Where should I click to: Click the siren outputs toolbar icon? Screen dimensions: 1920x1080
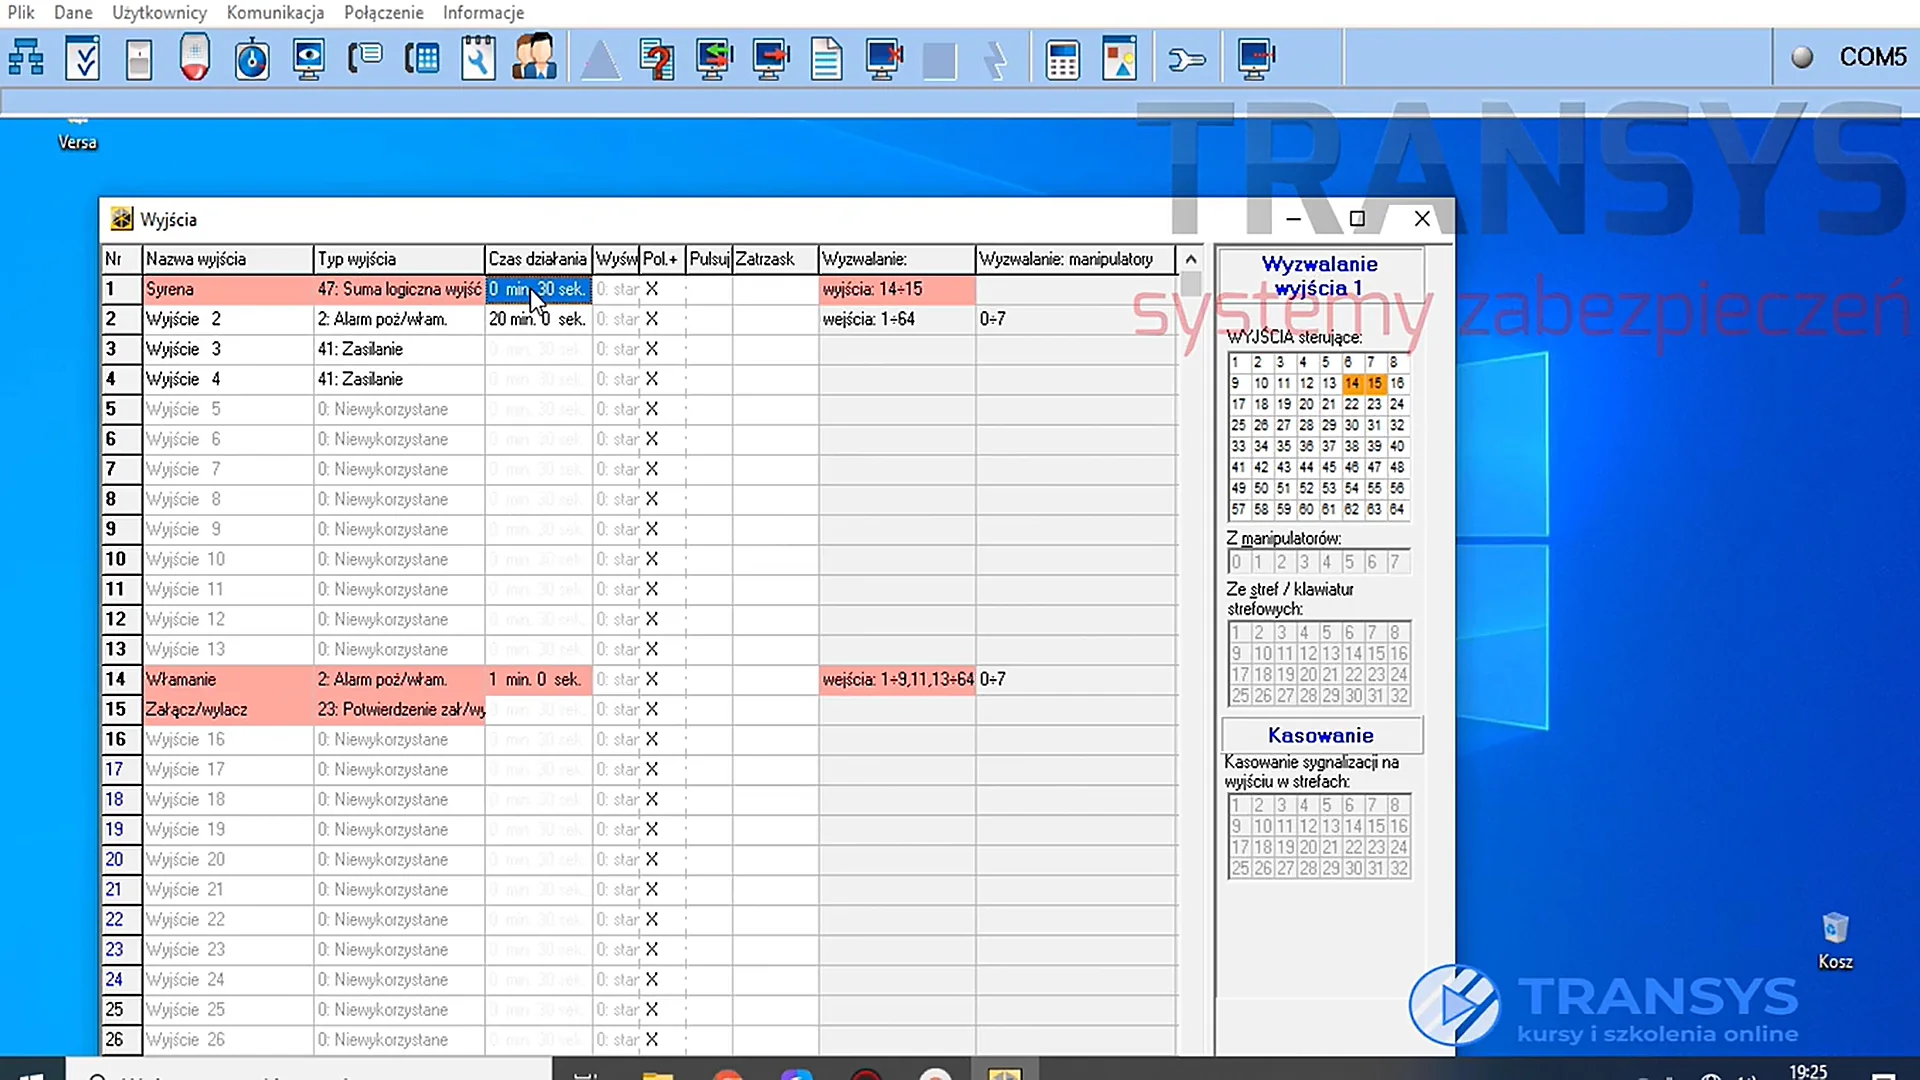pos(195,58)
